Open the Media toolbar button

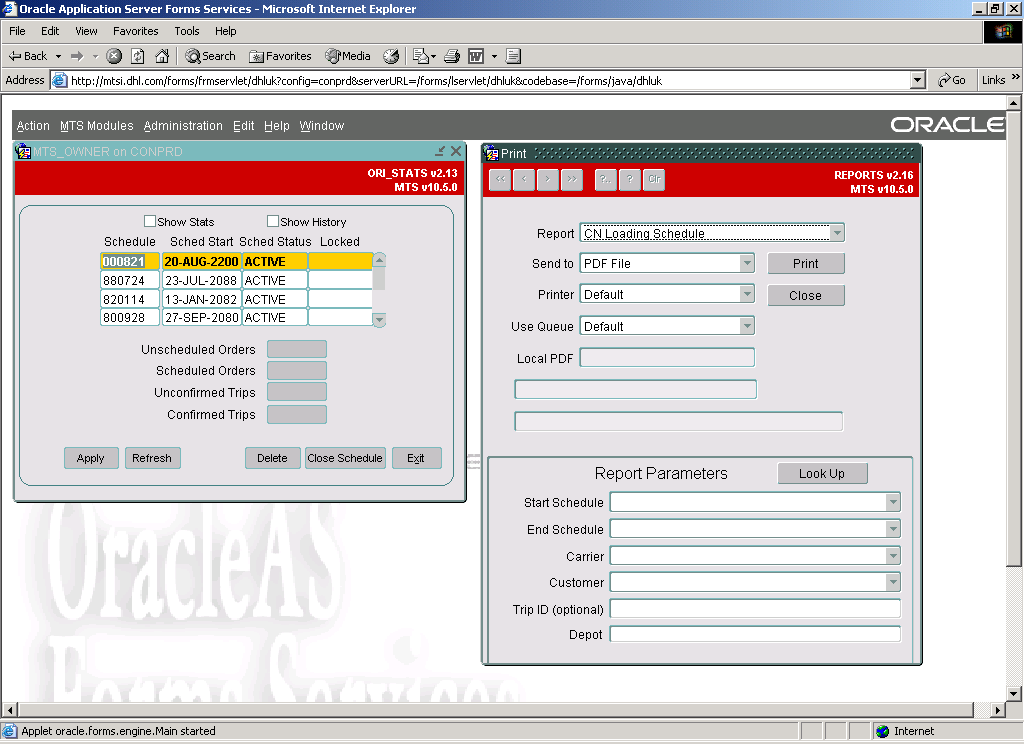[x=348, y=56]
